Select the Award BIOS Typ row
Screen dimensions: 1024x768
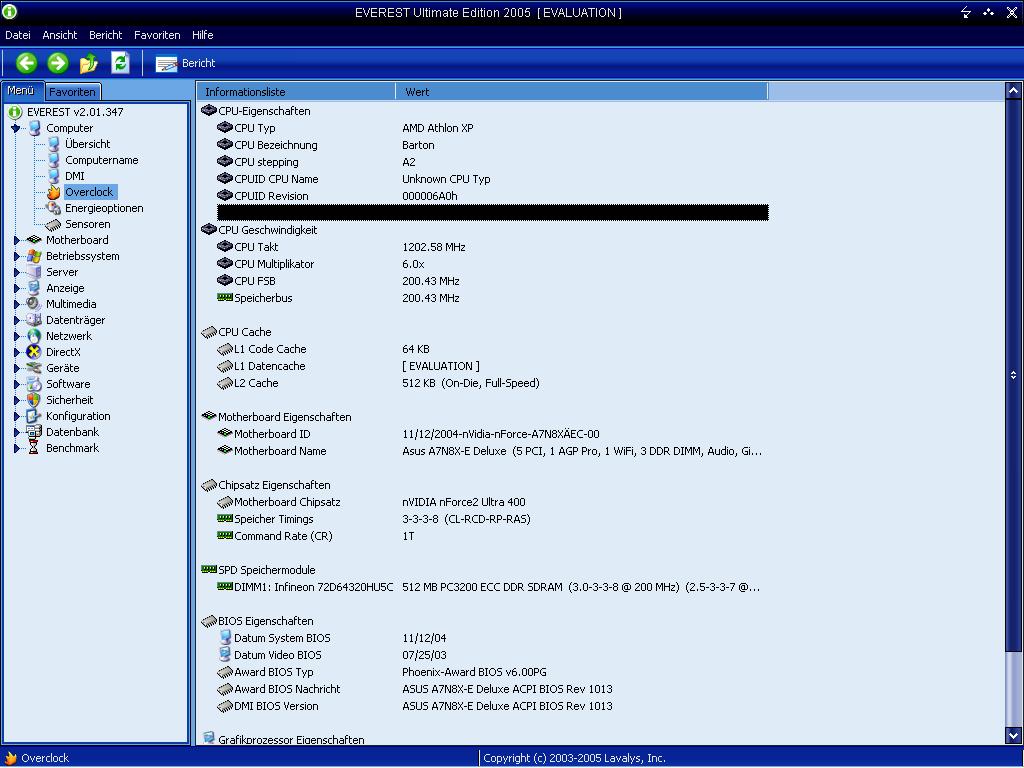(x=492, y=672)
